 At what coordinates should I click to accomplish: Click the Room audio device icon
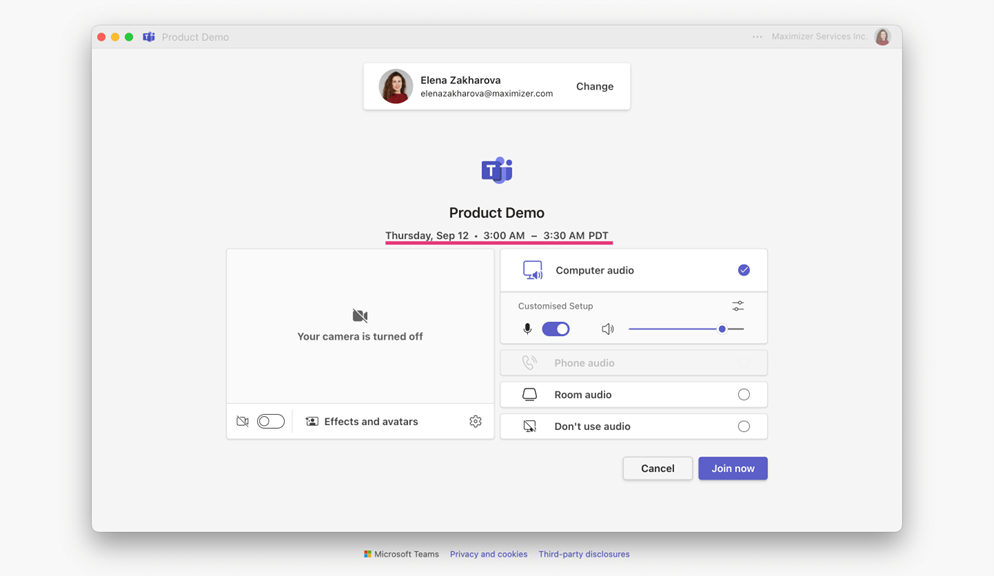529,395
